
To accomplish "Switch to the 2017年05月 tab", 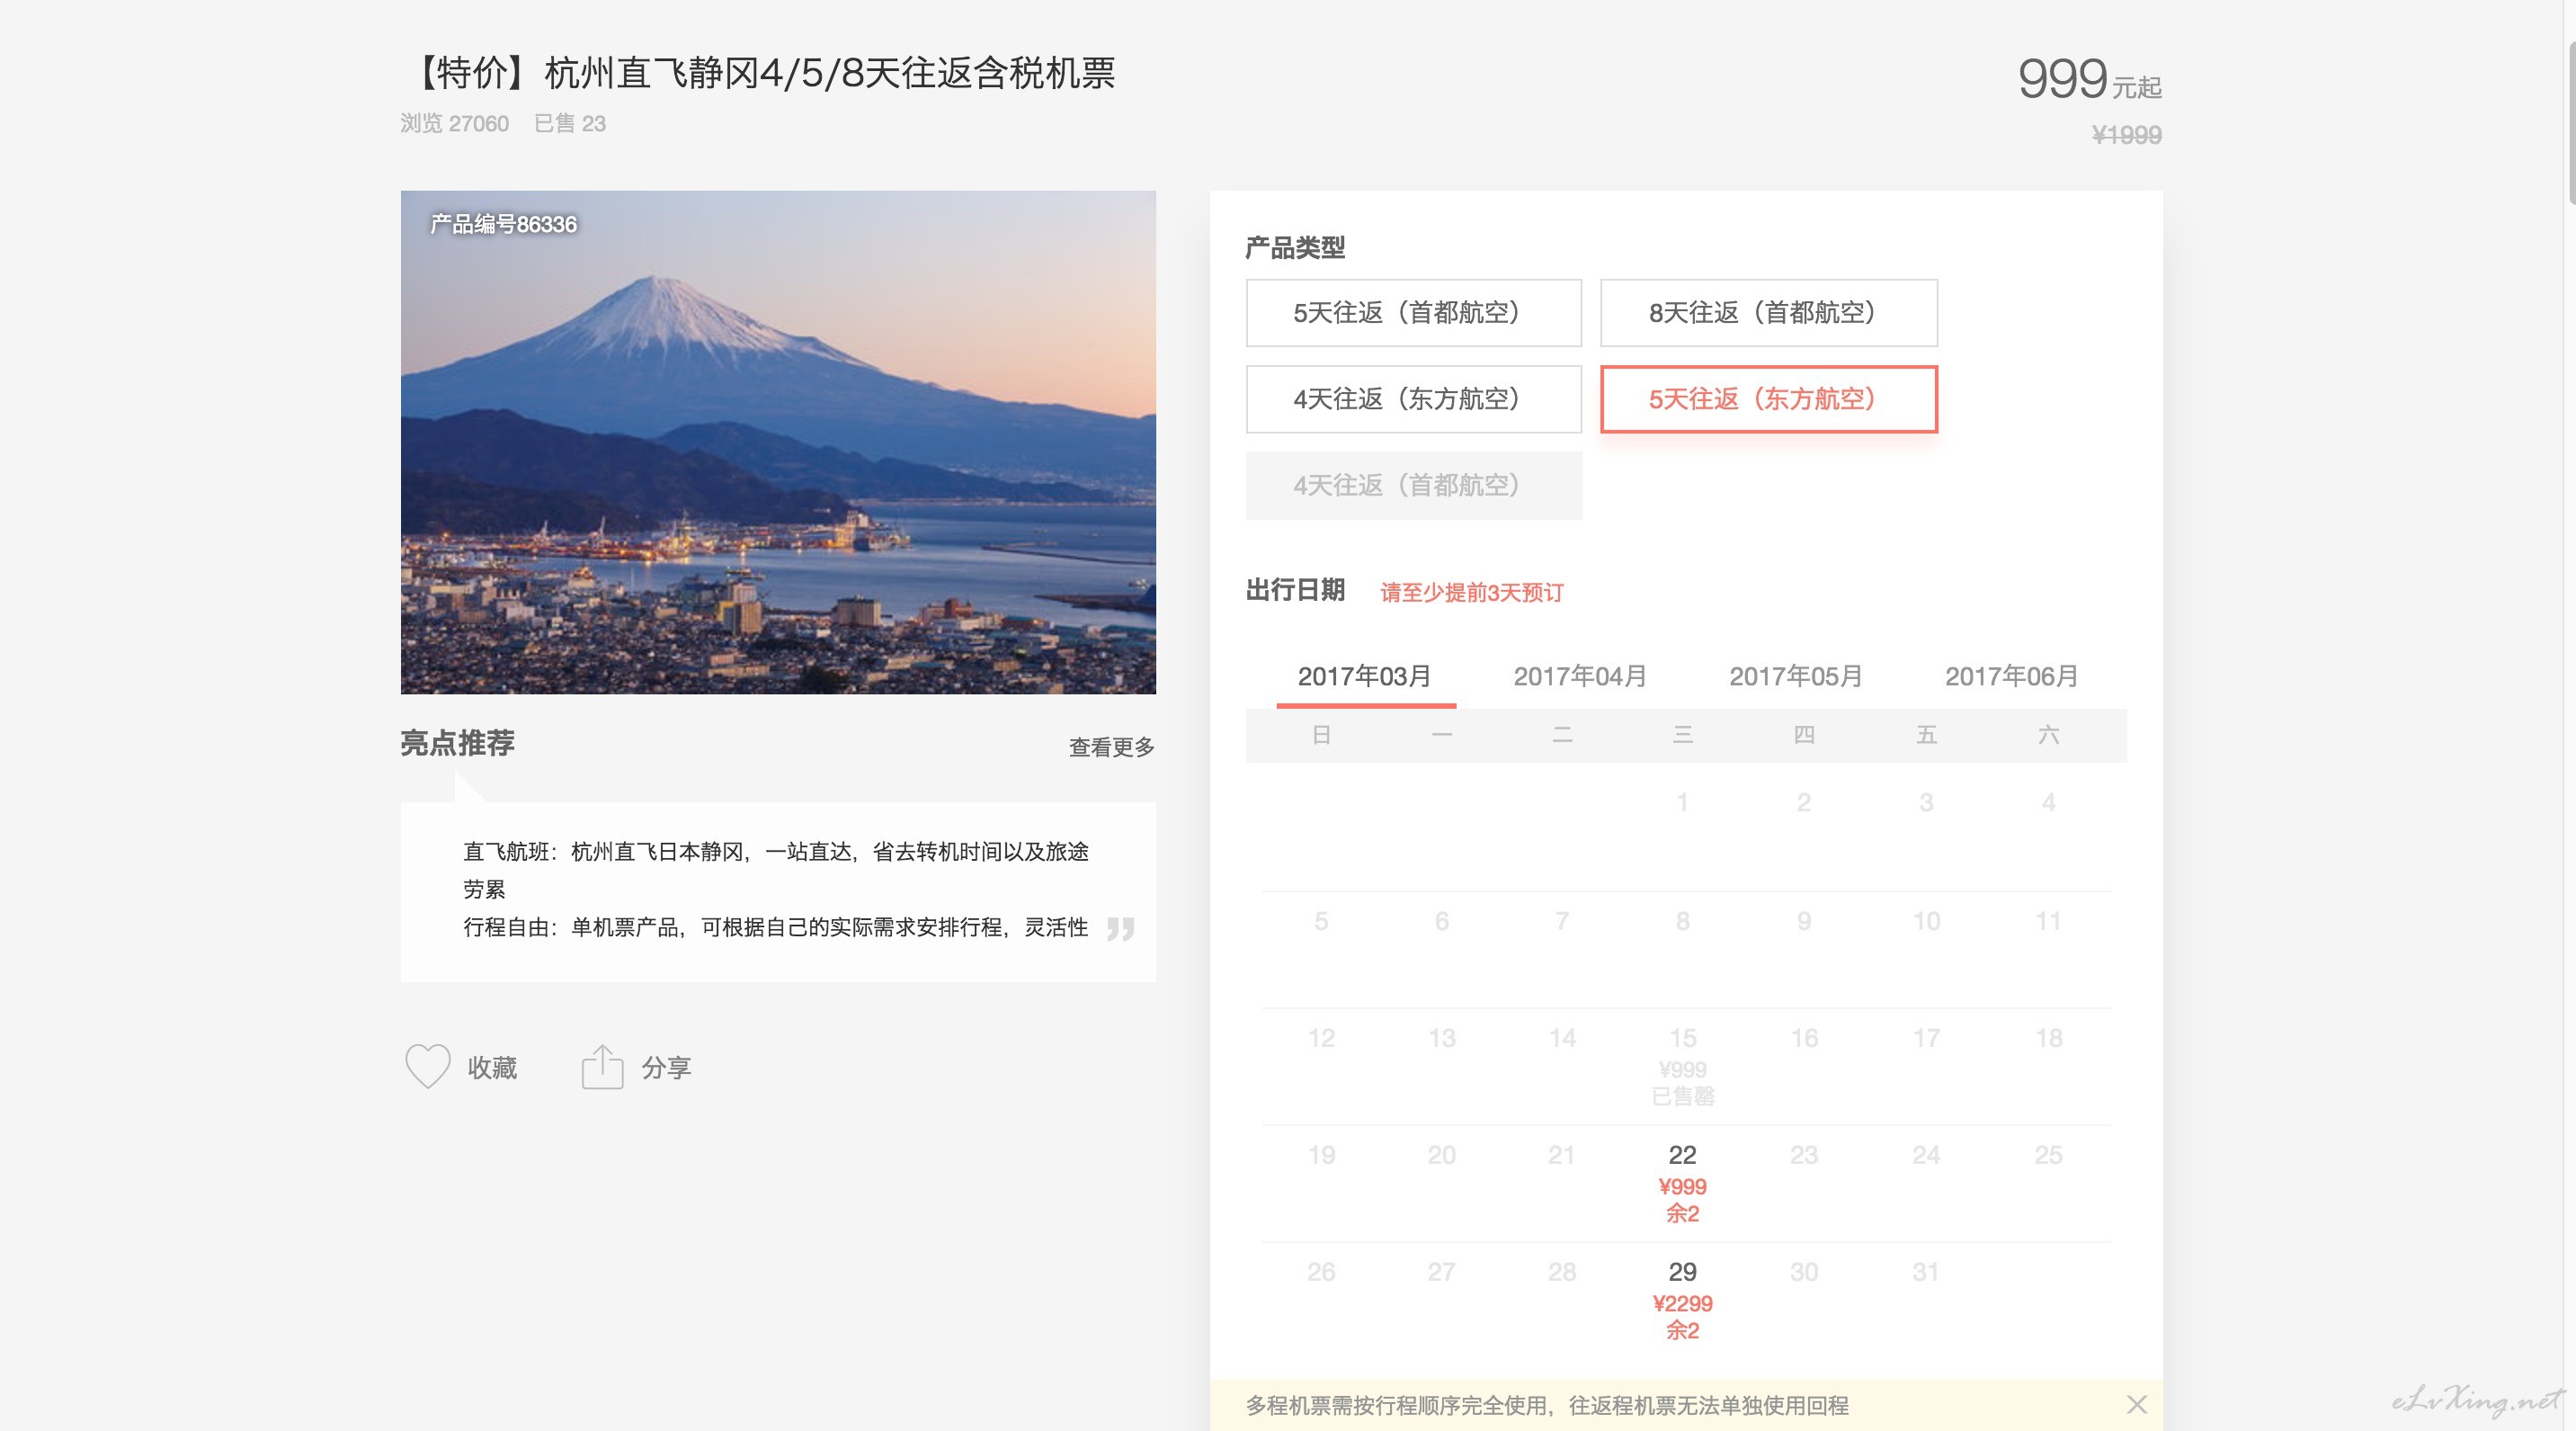I will (1796, 677).
